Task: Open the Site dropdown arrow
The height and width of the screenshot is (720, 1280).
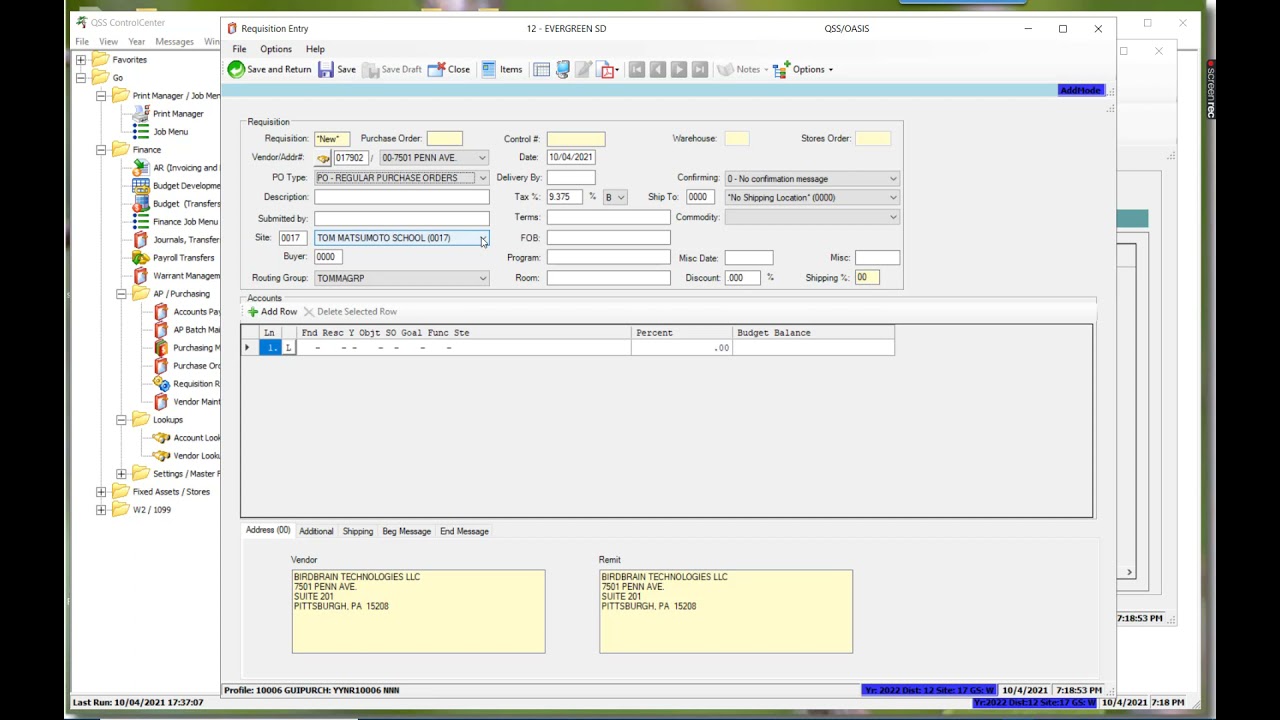Action: pyautogui.click(x=482, y=238)
